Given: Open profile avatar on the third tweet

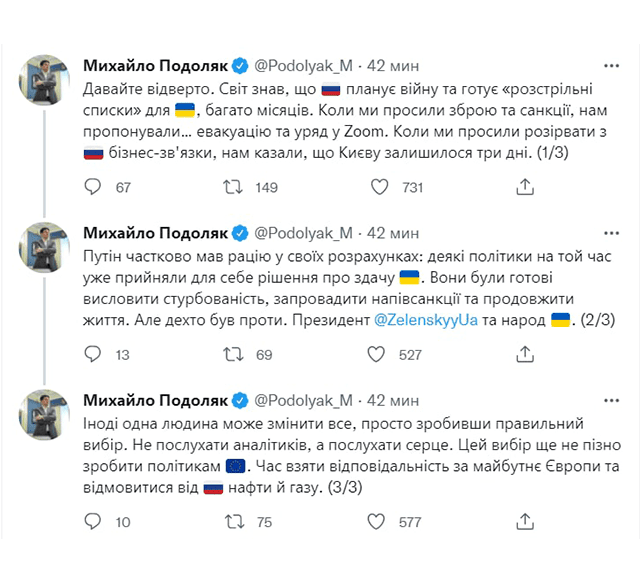Looking at the screenshot, I should coord(46,414).
